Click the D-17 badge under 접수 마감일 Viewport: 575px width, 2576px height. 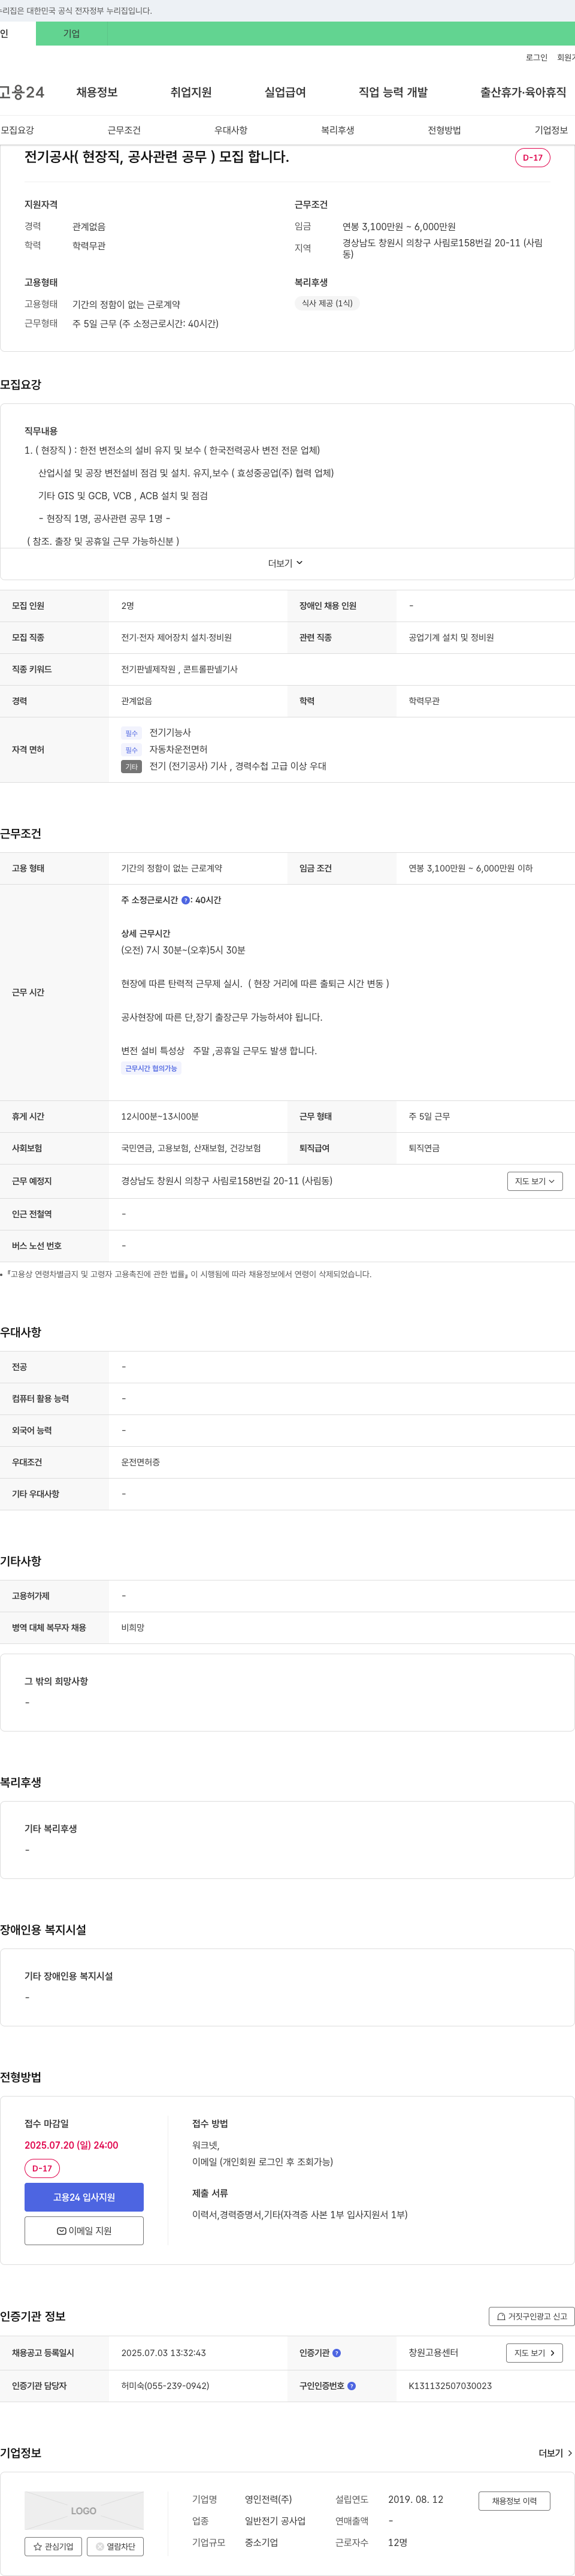(x=42, y=2168)
